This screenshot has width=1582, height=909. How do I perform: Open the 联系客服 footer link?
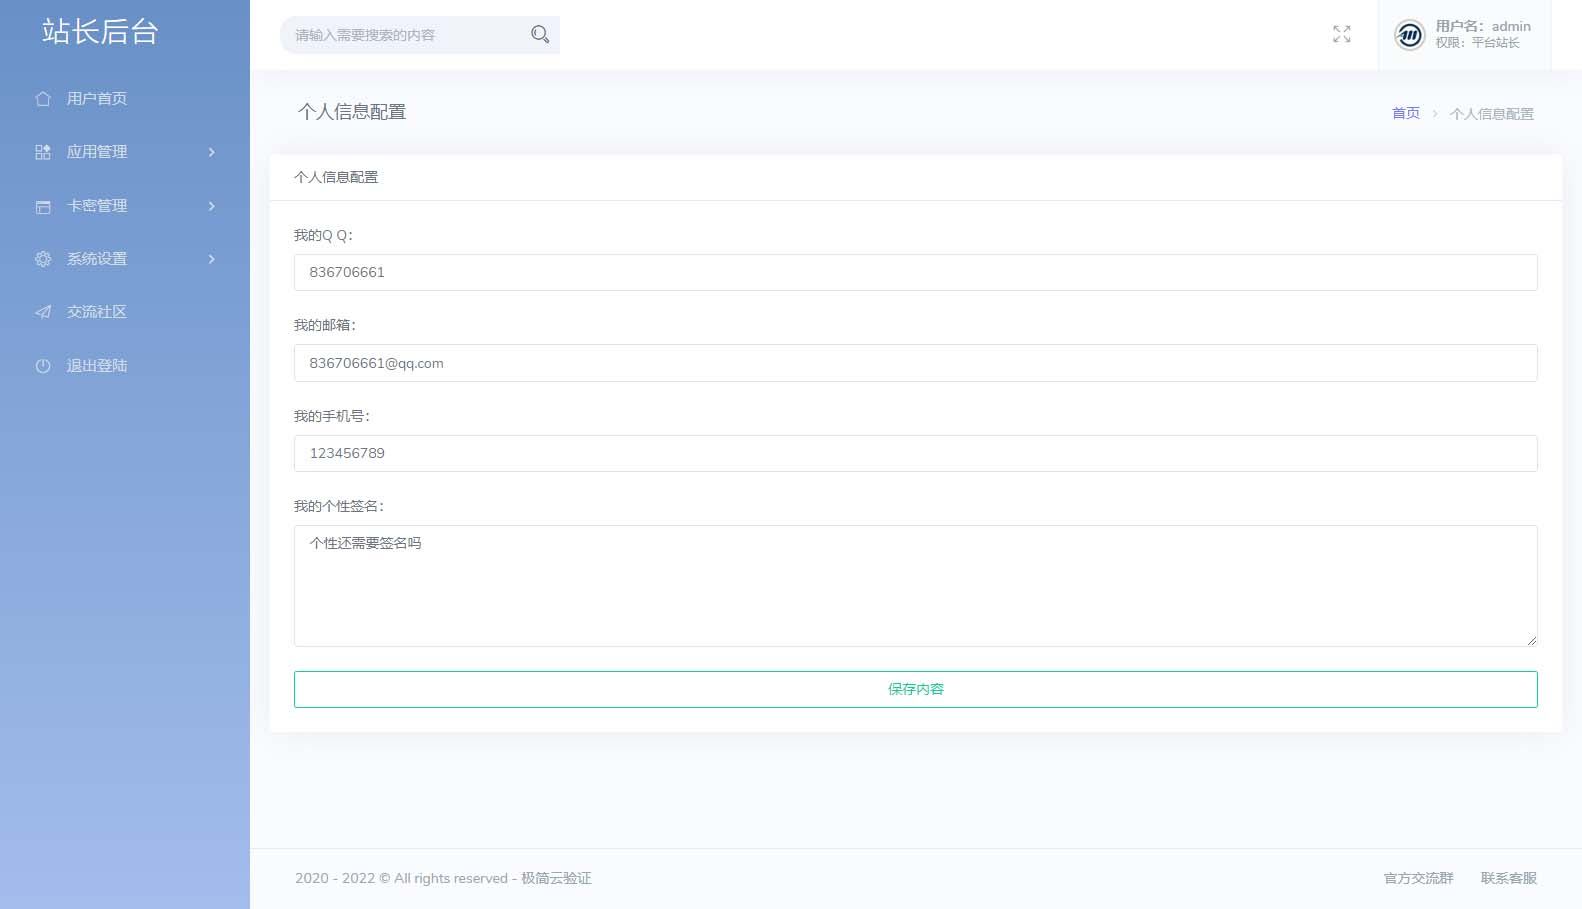point(1508,878)
